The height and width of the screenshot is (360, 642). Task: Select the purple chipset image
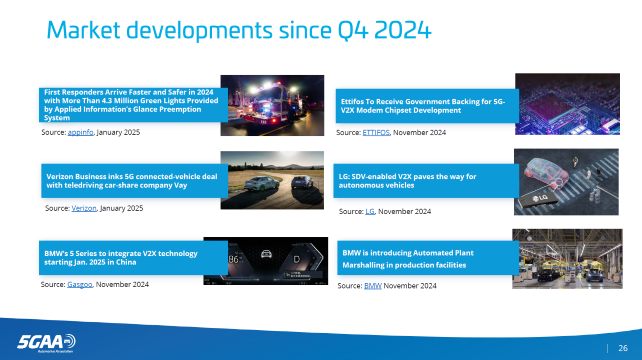point(567,104)
